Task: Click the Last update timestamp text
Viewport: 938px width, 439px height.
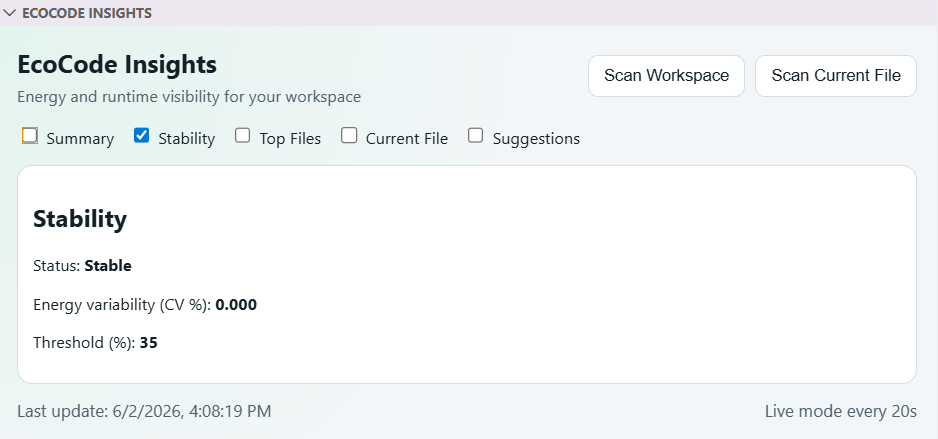Action: pos(144,411)
